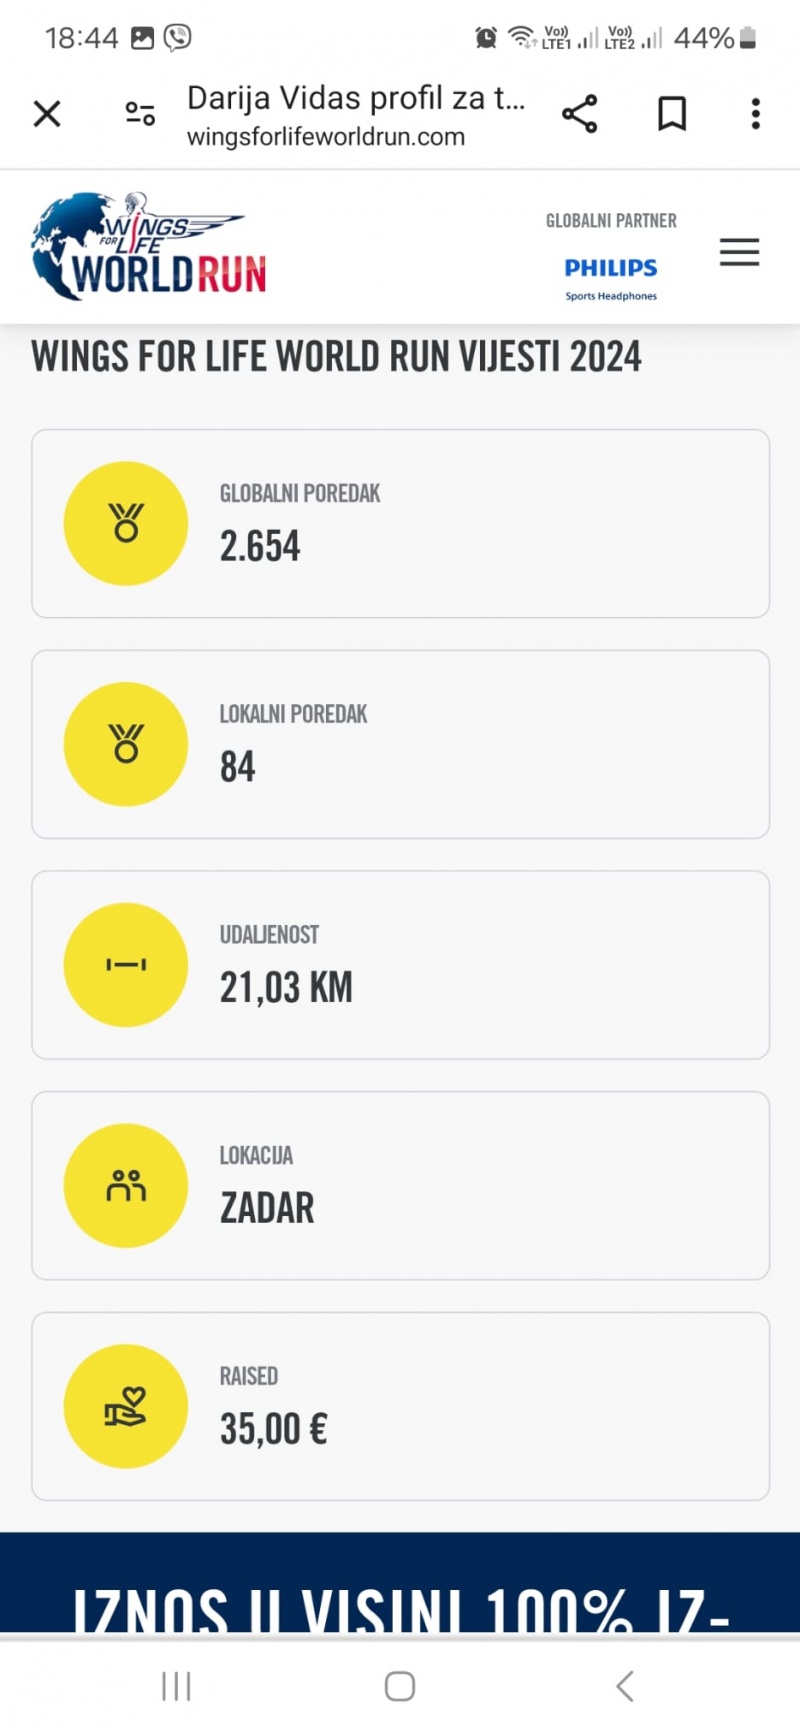Select the Udaljenost 21,03 KM card
This screenshot has width=800, height=1733.
pos(400,965)
